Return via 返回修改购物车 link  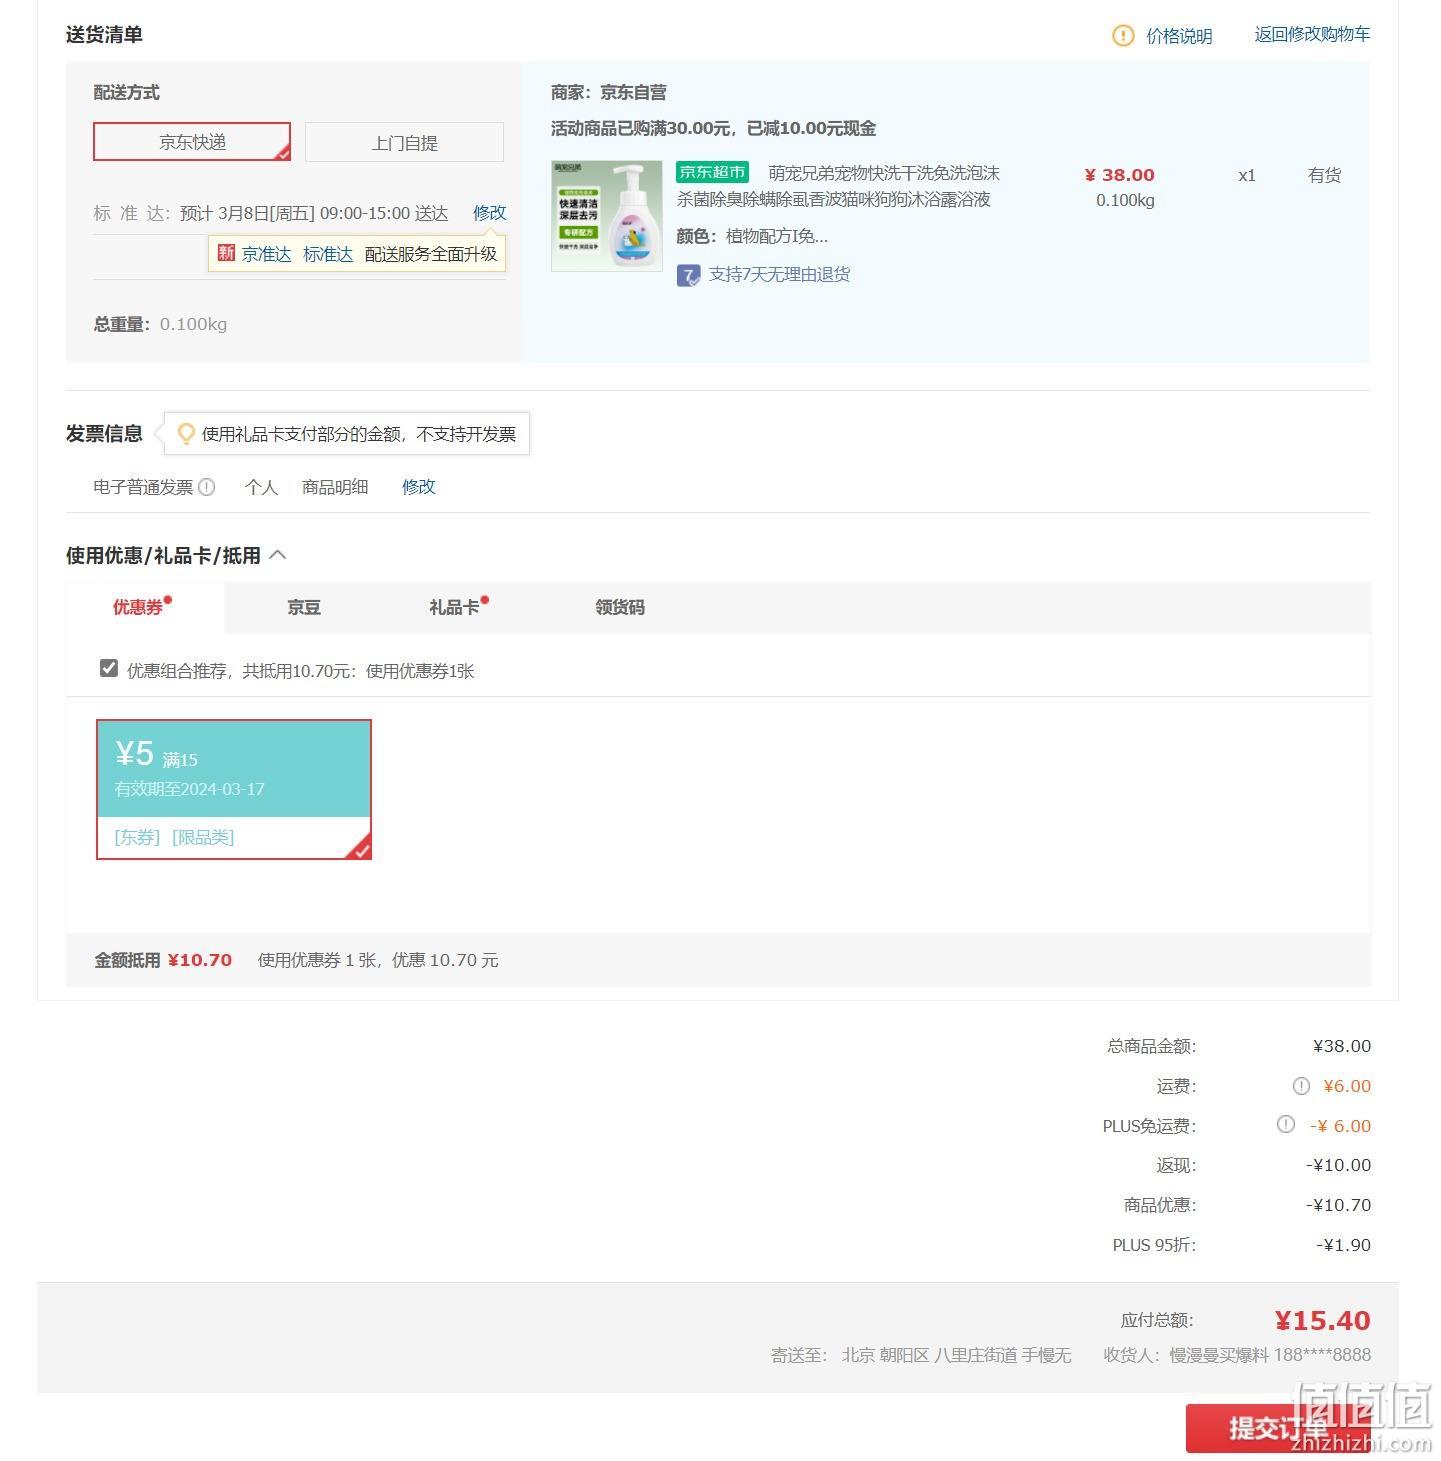click(1312, 34)
